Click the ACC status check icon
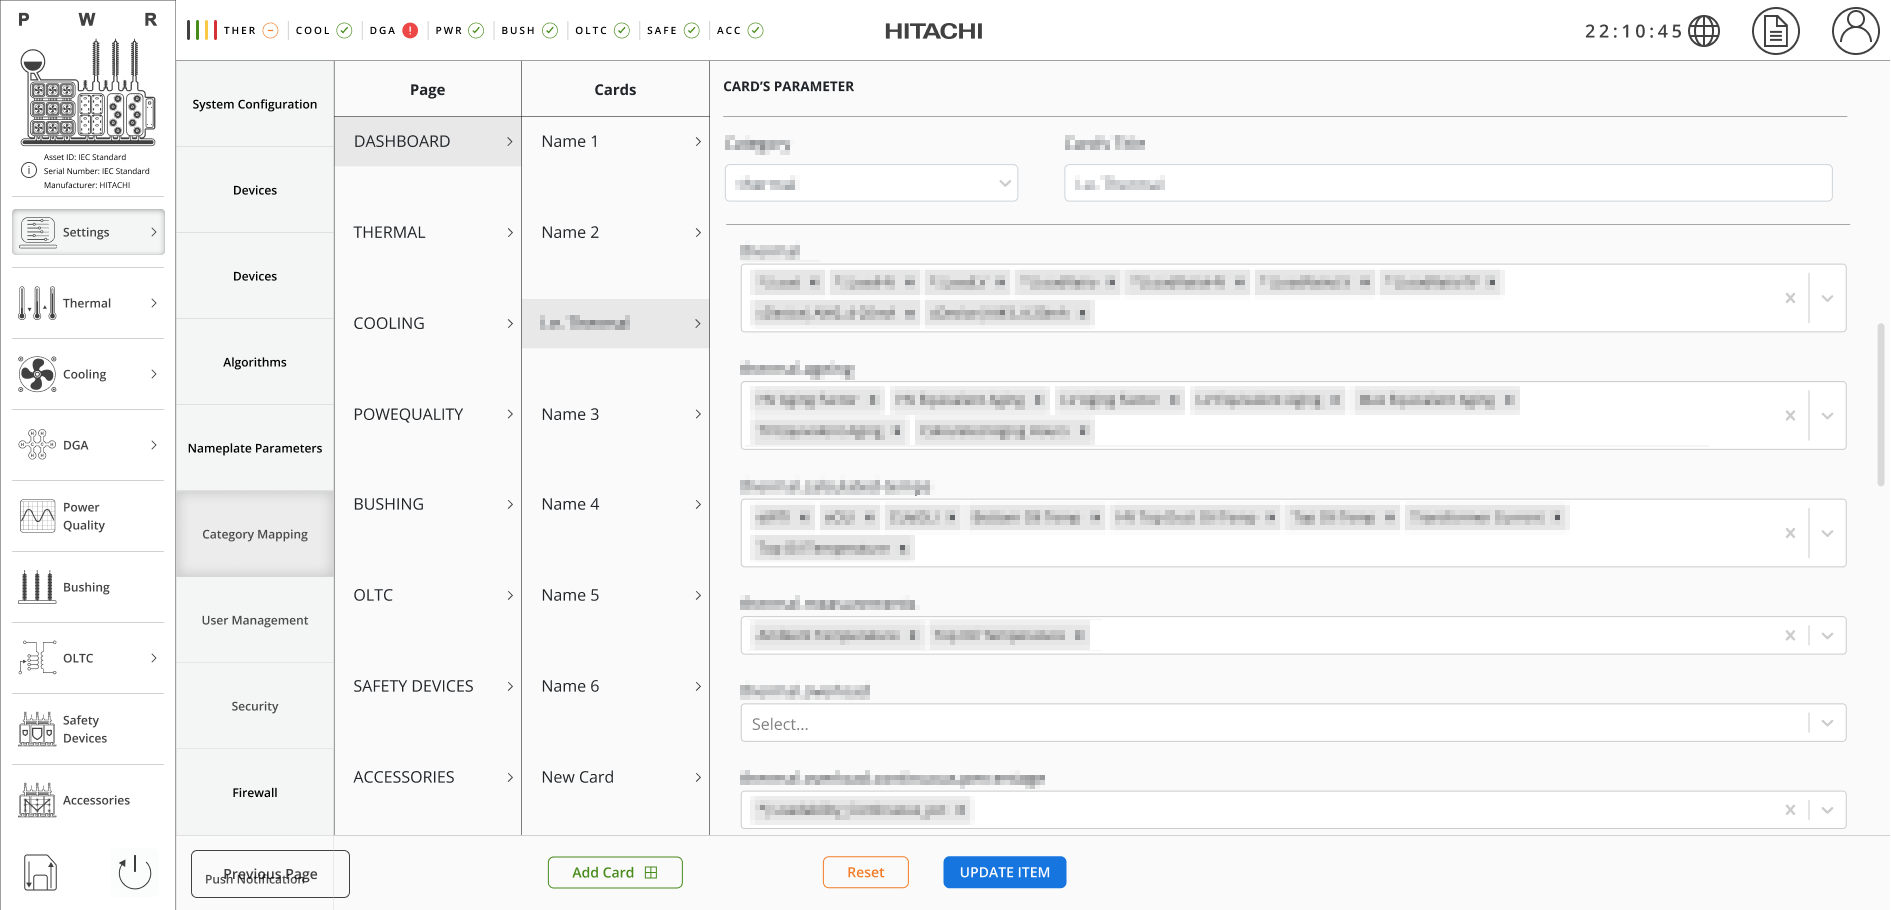This screenshot has height=910, width=1891. 756,30
